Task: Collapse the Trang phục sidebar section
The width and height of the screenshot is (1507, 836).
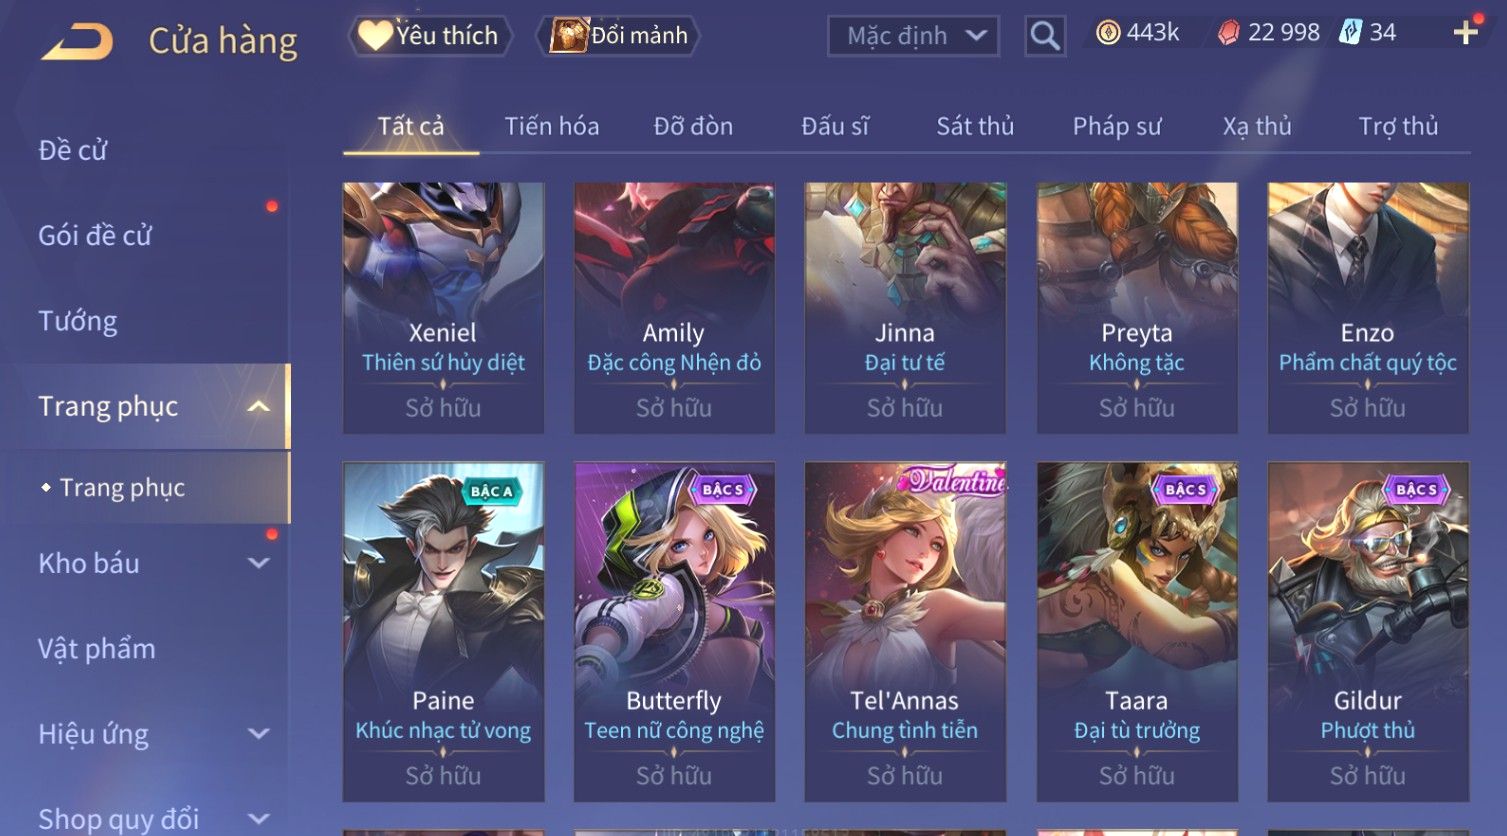Action: coord(258,406)
